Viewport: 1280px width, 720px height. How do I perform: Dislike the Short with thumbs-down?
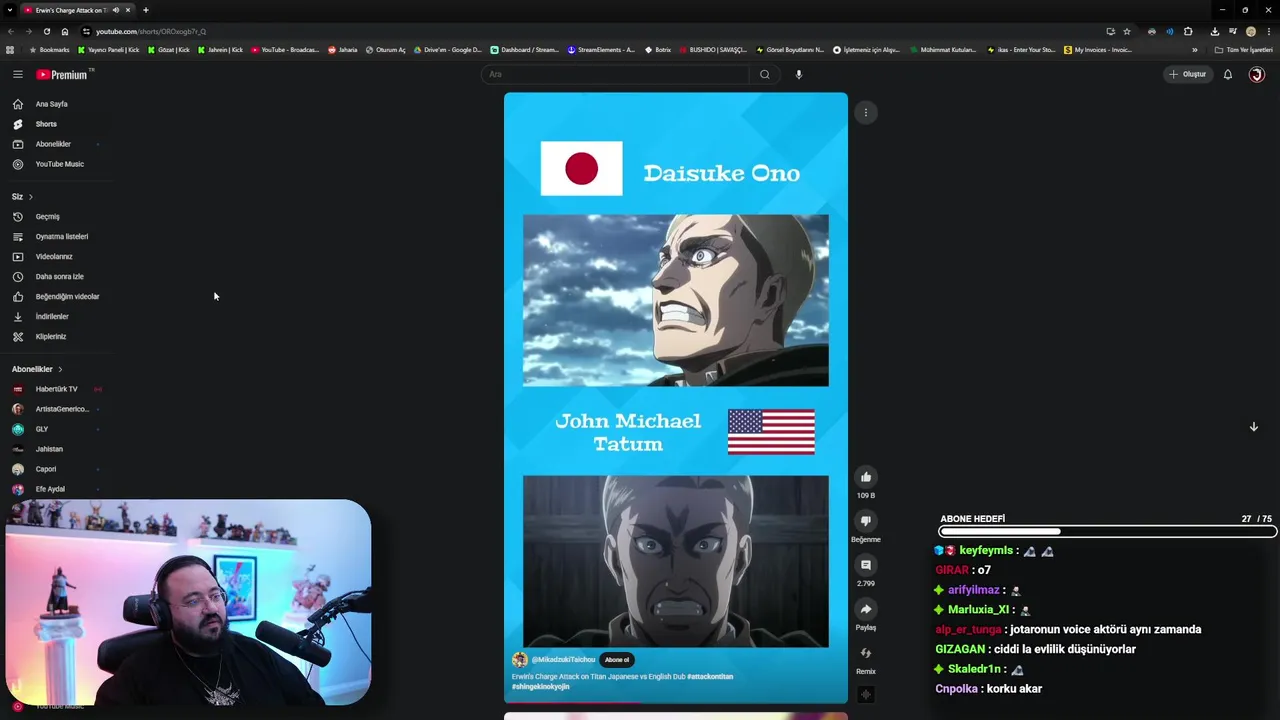866,521
